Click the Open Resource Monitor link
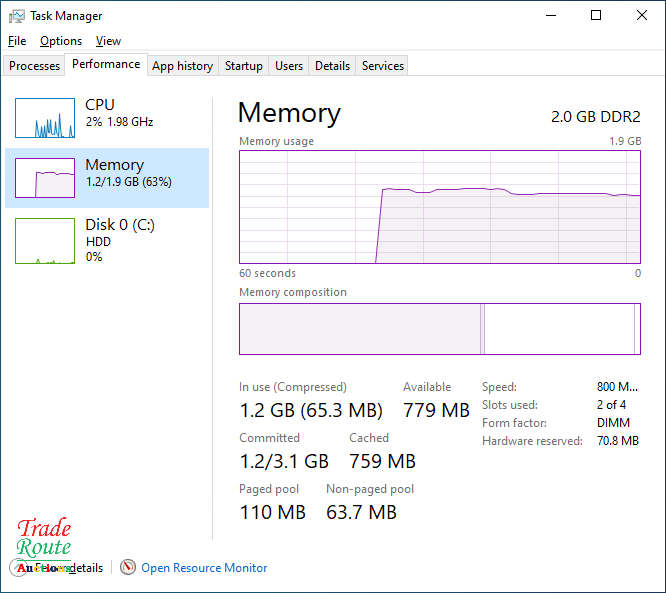The height and width of the screenshot is (593, 666). coord(204,568)
